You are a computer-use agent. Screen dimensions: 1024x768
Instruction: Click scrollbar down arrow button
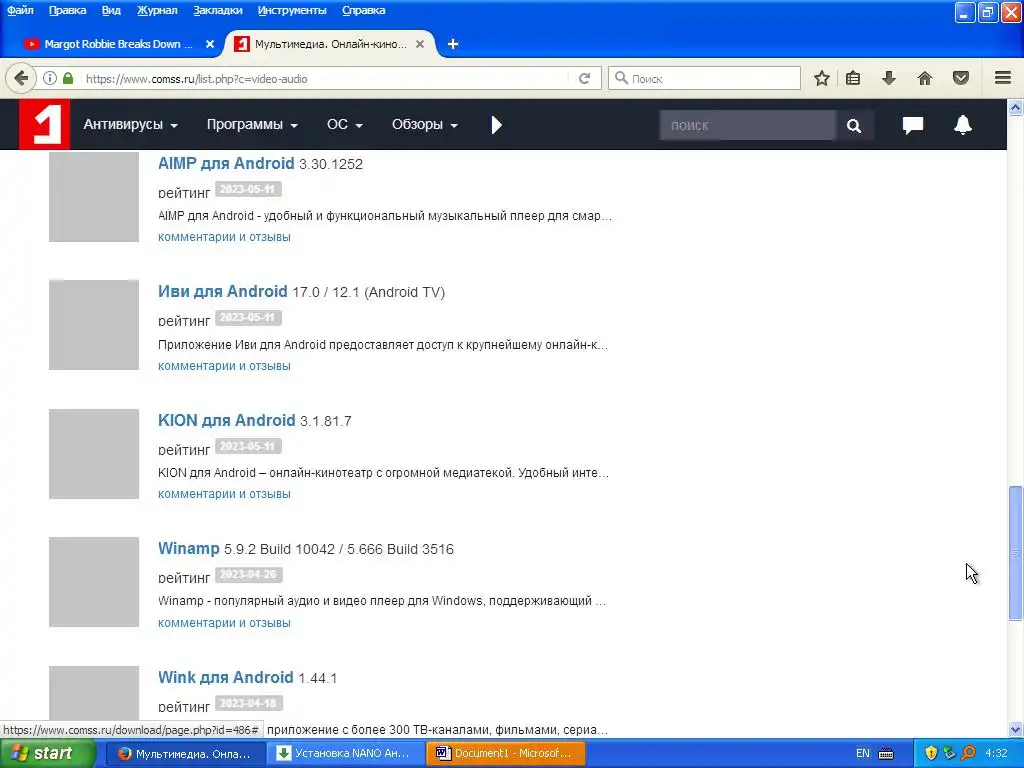pyautogui.click(x=1015, y=729)
